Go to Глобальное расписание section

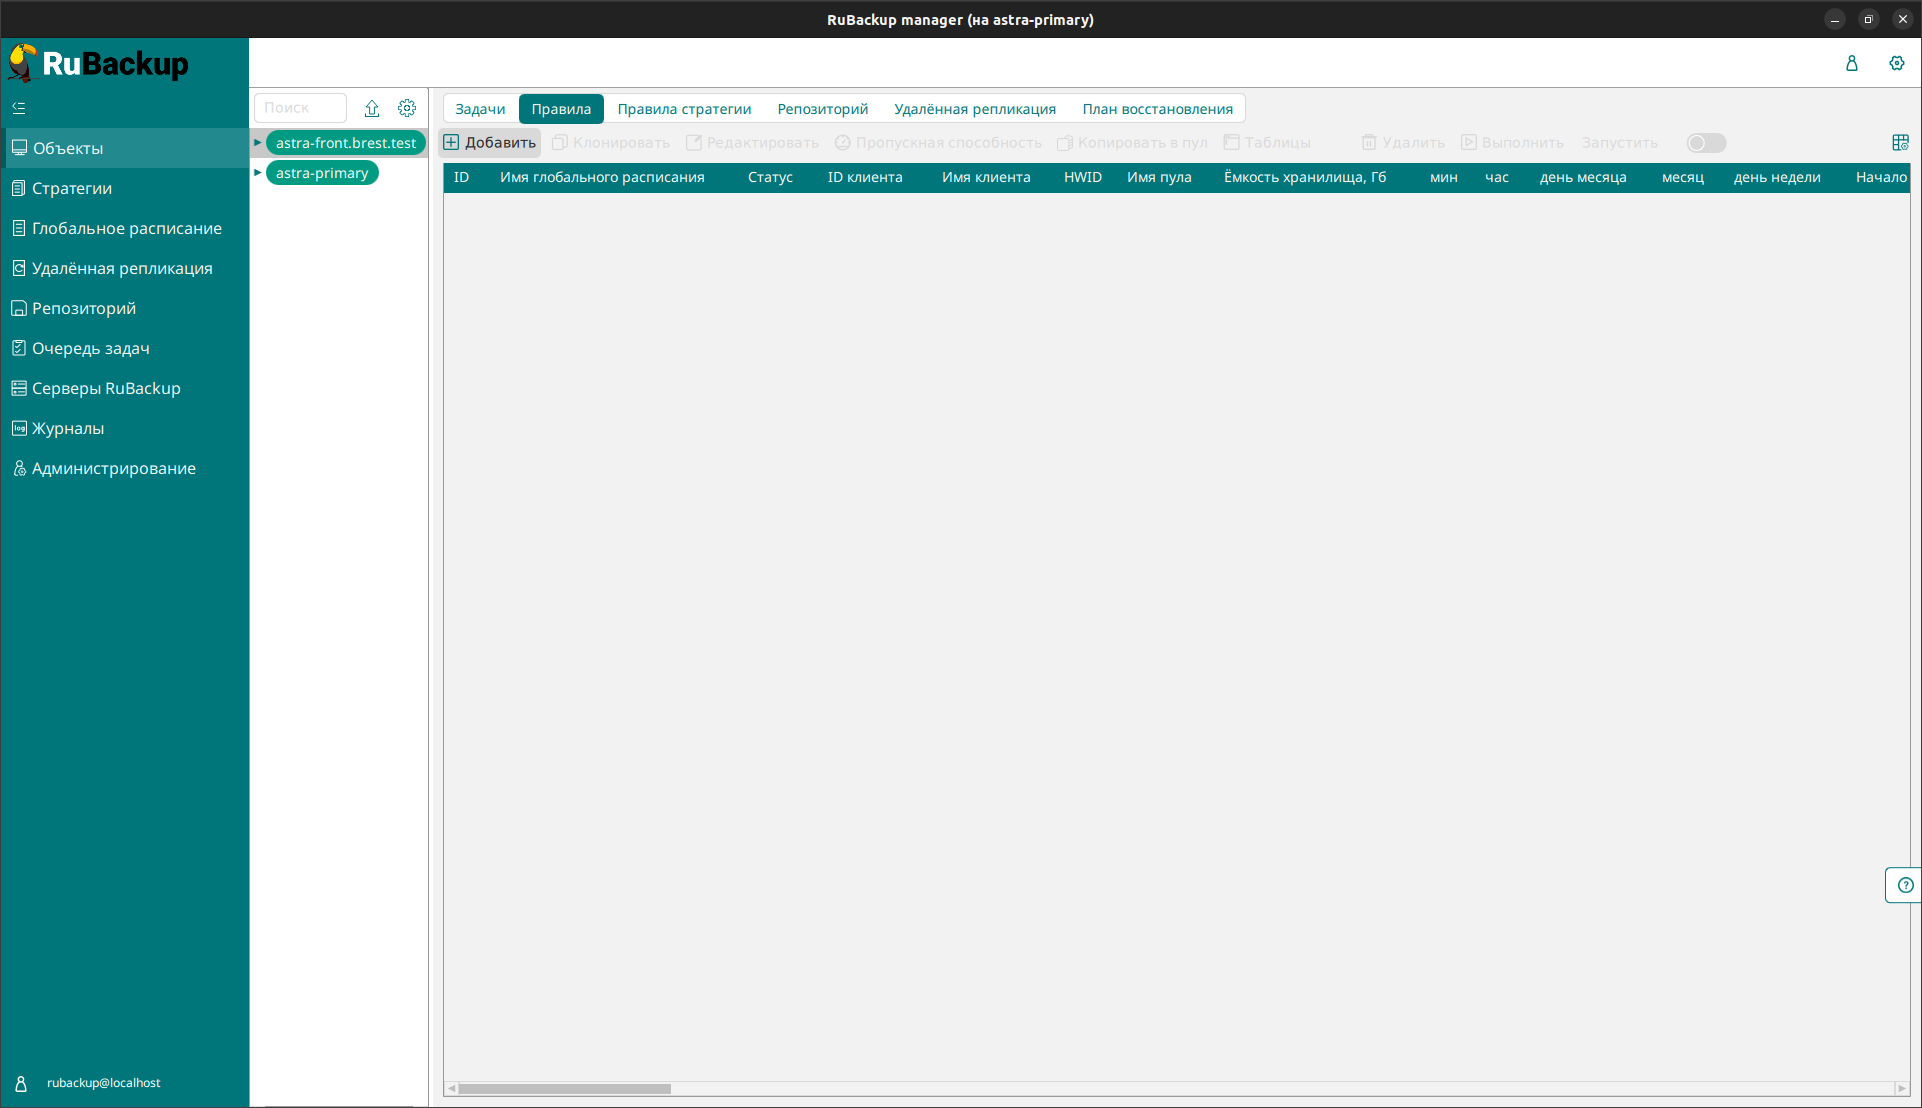[127, 228]
